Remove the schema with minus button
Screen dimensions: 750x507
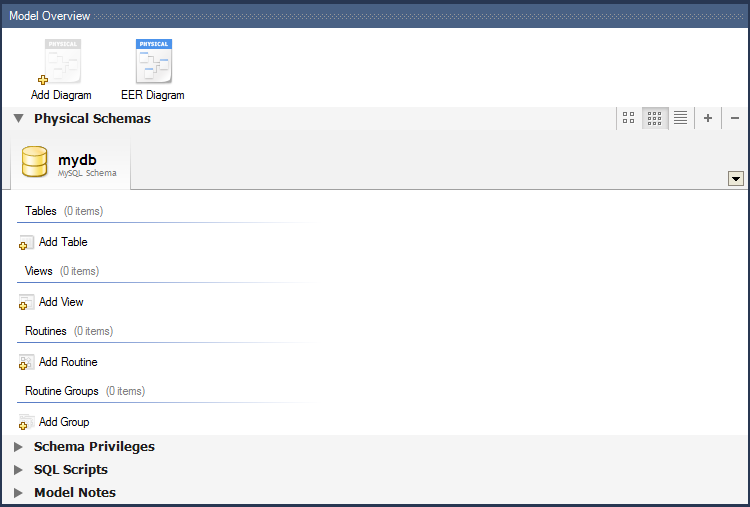pos(735,118)
